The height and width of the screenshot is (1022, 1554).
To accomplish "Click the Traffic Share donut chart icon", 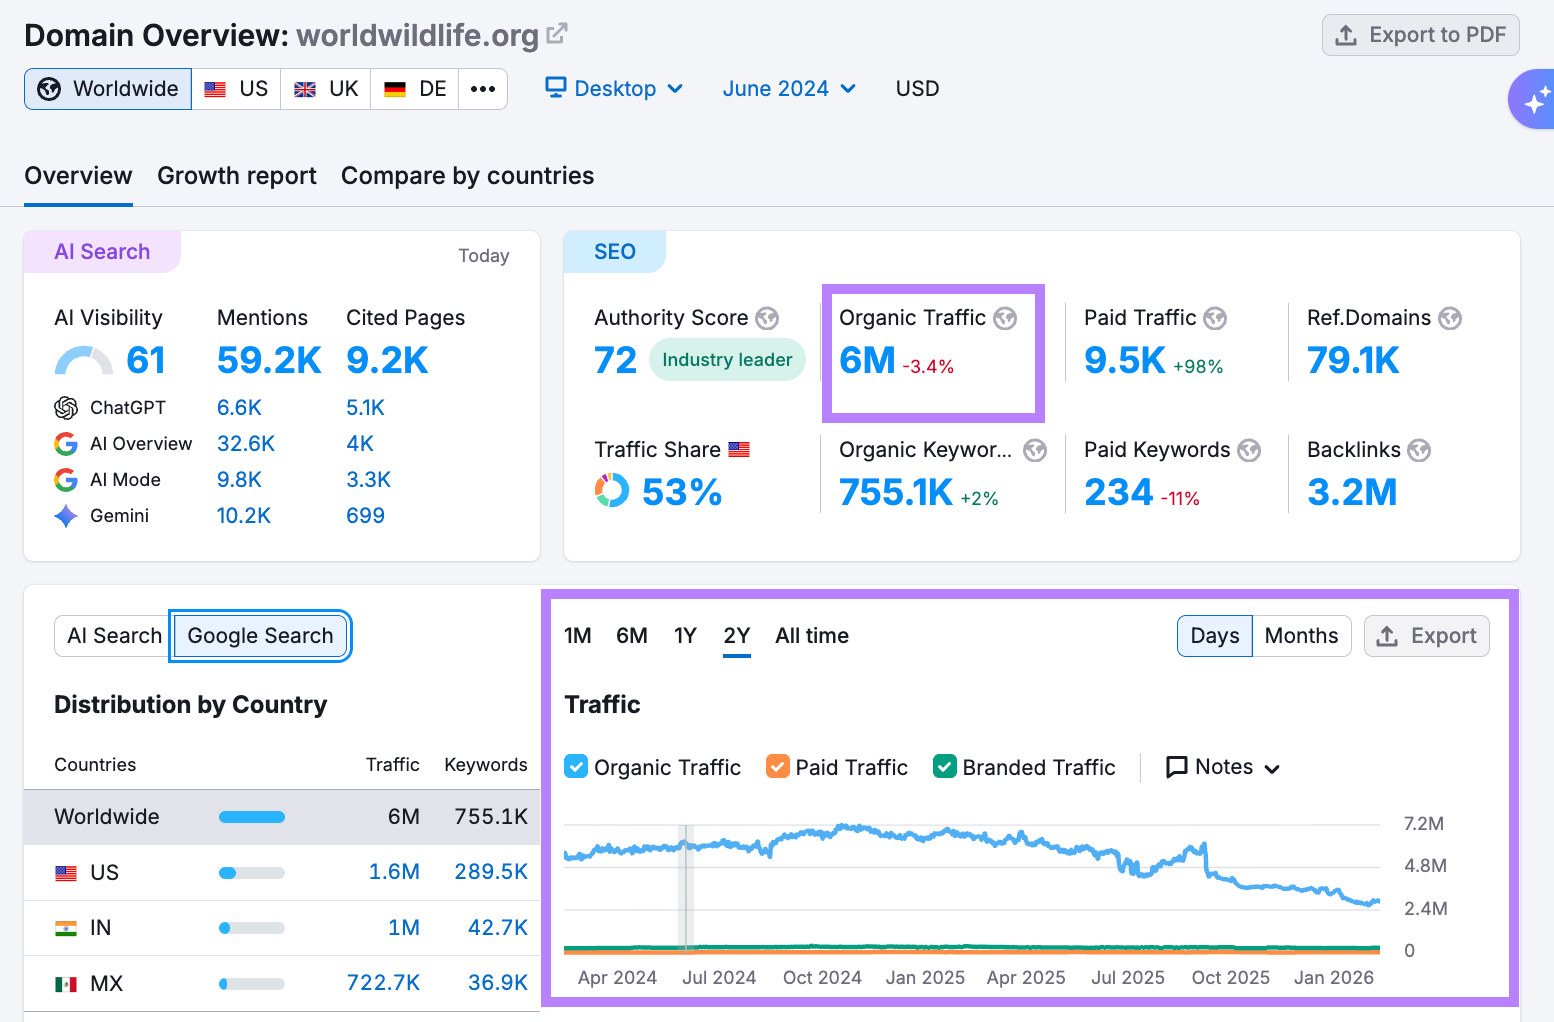I will click(x=612, y=491).
